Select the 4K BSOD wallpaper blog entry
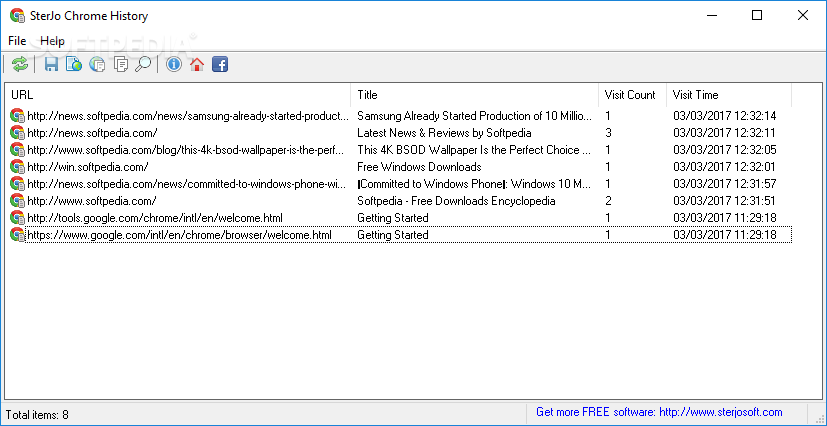The width and height of the screenshot is (827, 426). [x=400, y=150]
